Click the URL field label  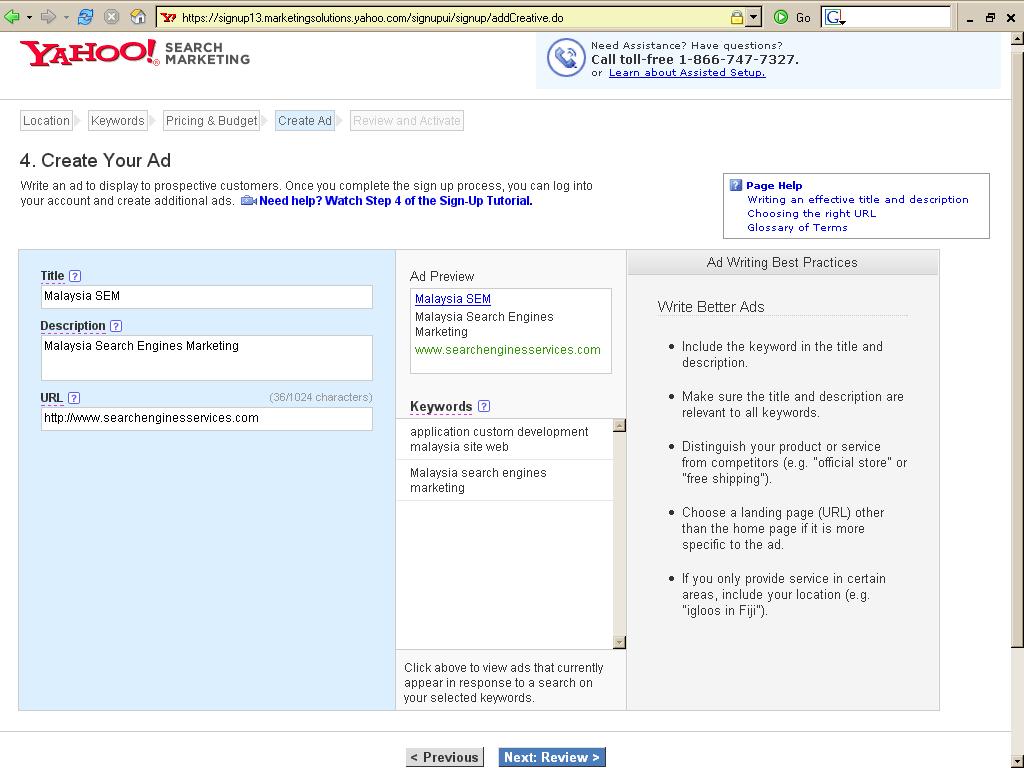tap(52, 398)
